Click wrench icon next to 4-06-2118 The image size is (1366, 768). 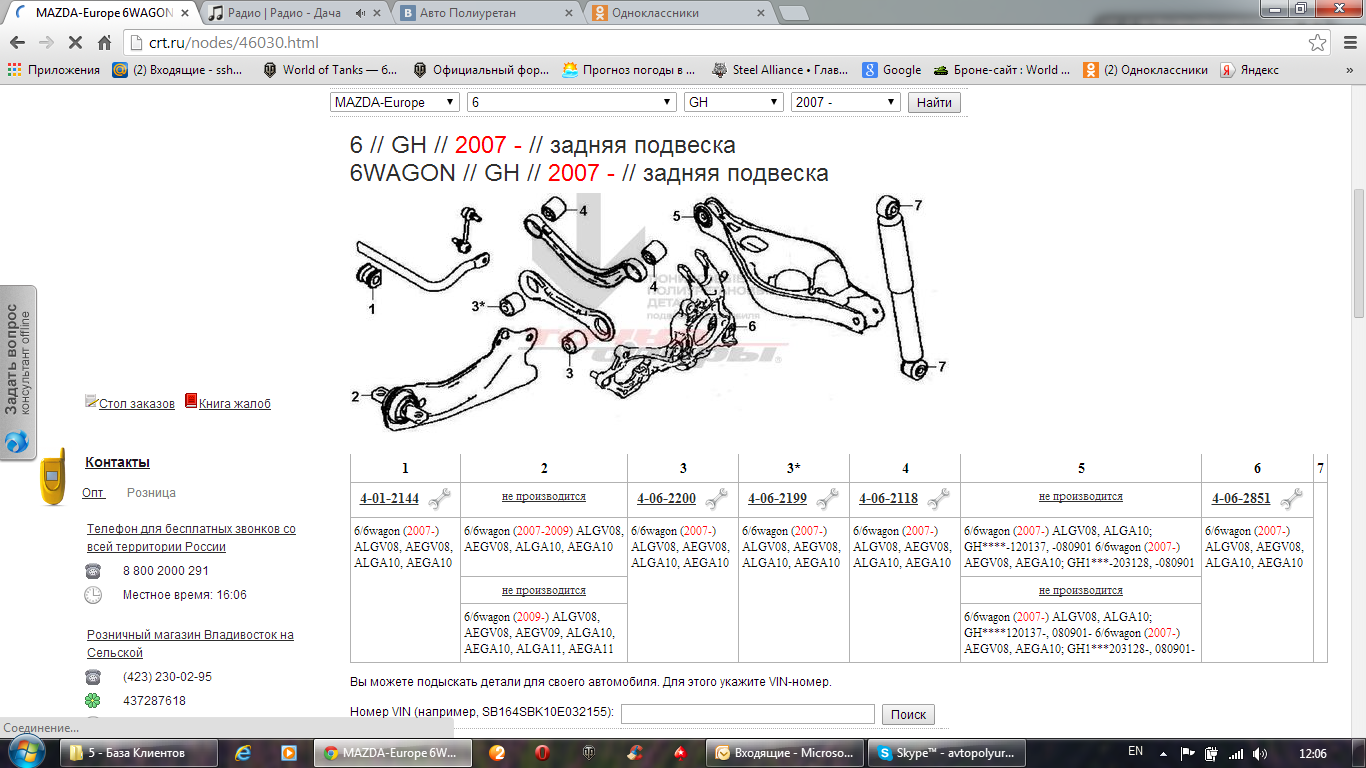(938, 498)
